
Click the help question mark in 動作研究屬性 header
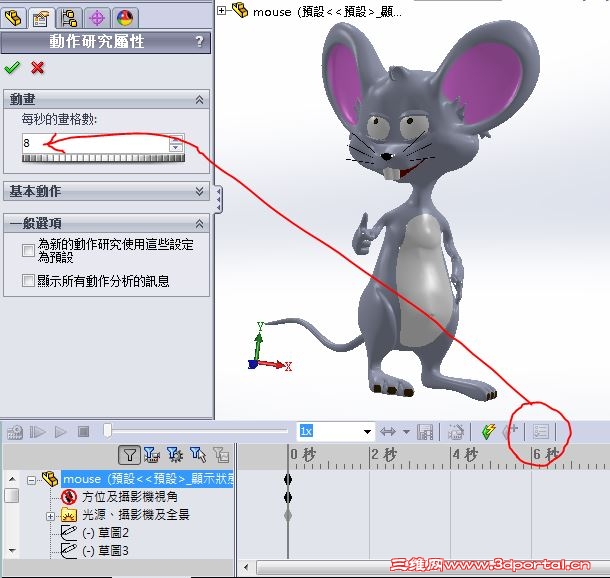(x=199, y=41)
